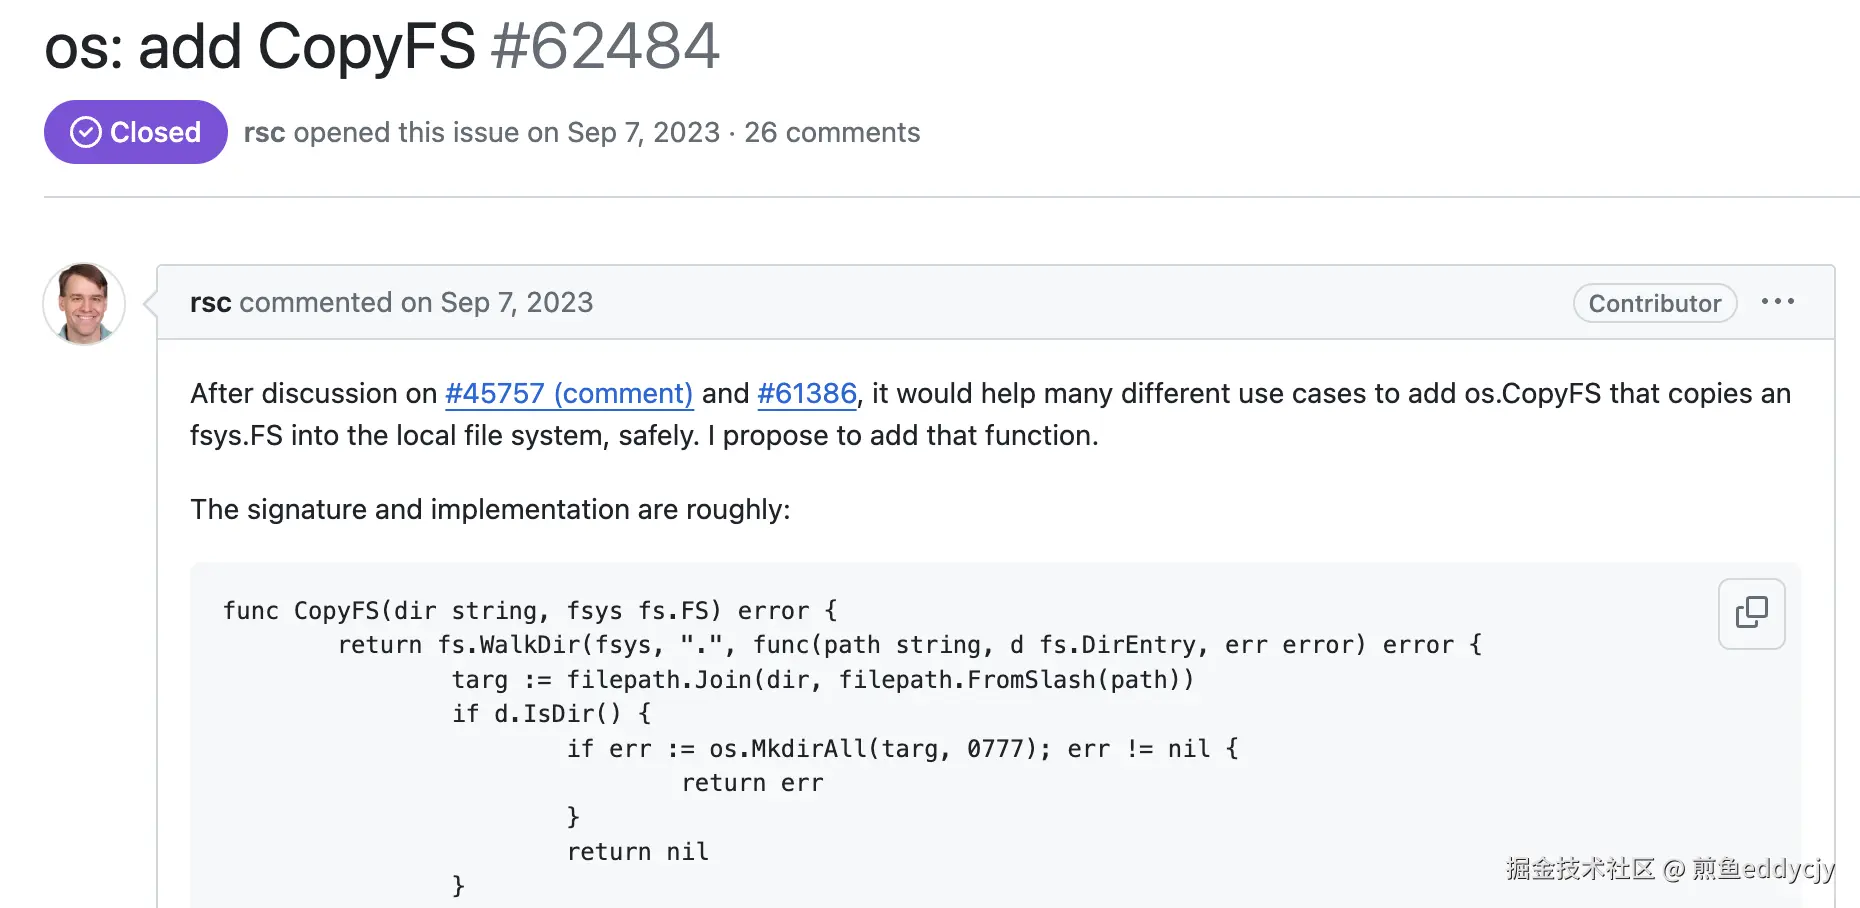Click the "func CopyFS" signature line in the code
The width and height of the screenshot is (1860, 908).
(x=530, y=610)
